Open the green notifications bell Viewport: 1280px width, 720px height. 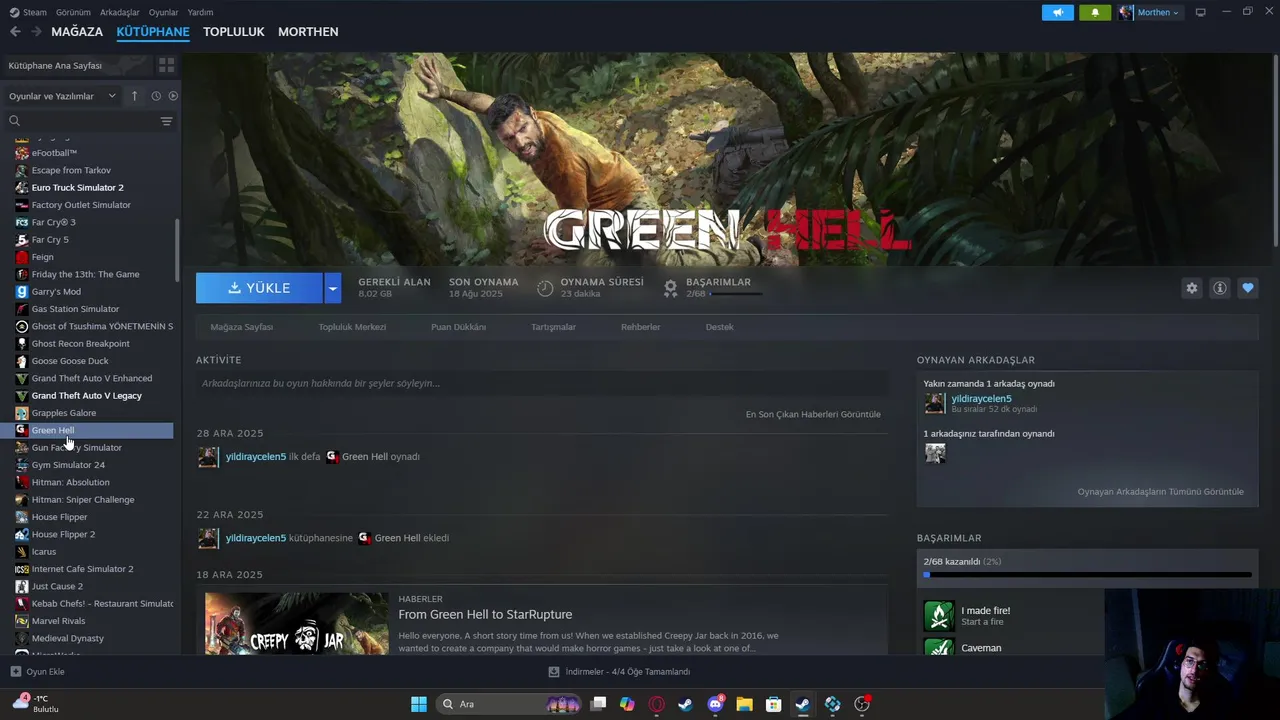[x=1095, y=12]
